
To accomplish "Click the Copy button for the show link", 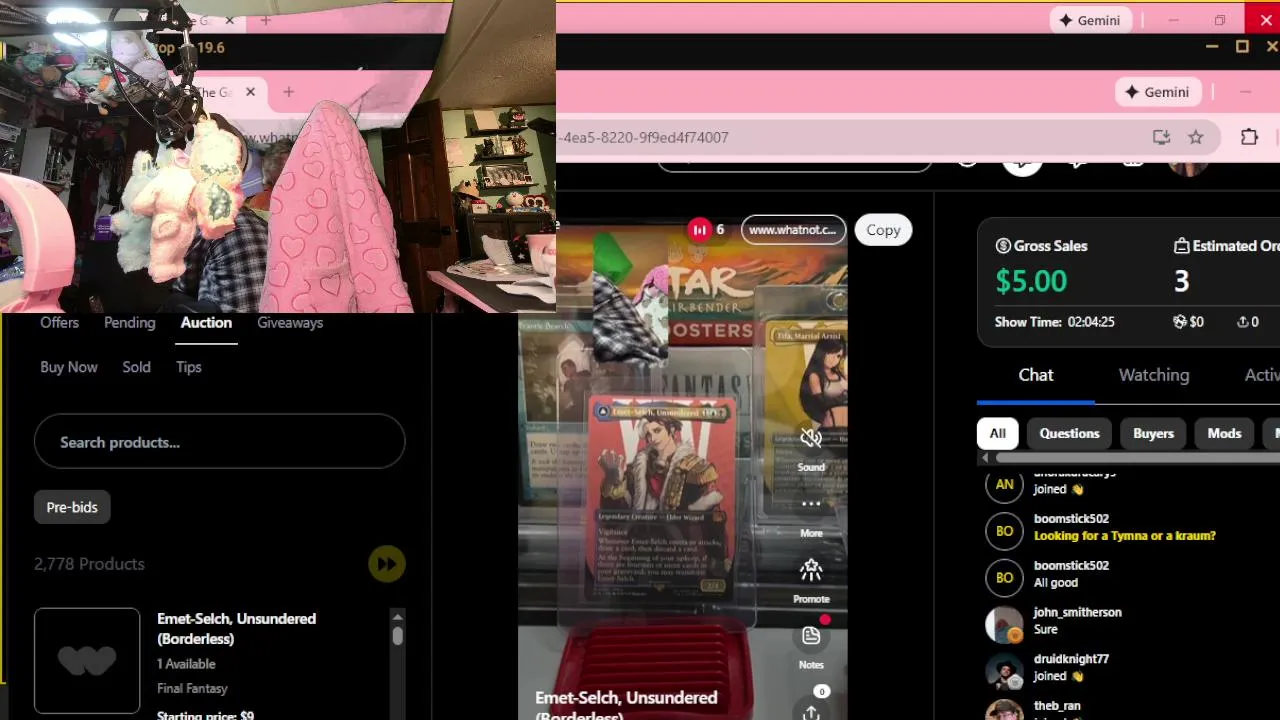I will point(883,230).
